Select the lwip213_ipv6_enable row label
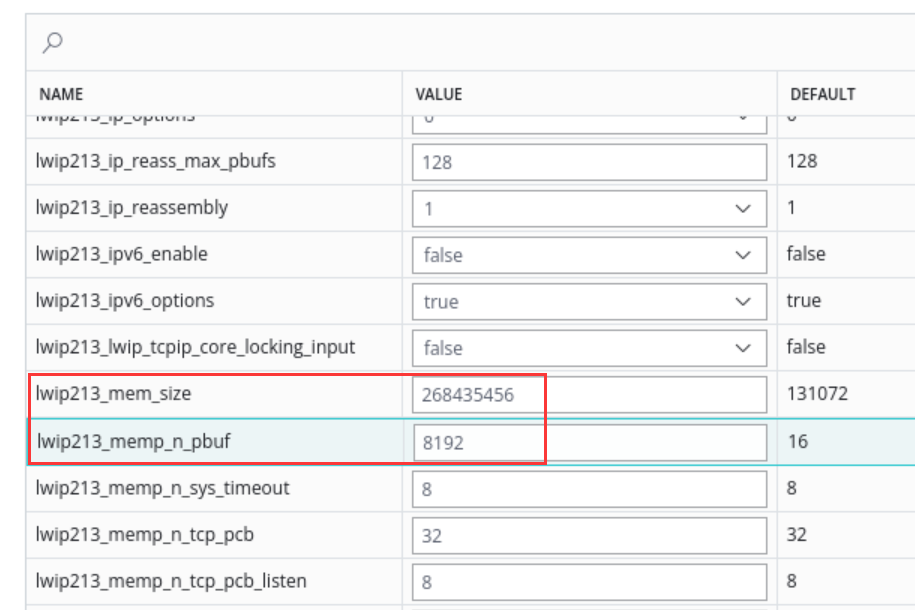915x610 pixels. (121, 255)
